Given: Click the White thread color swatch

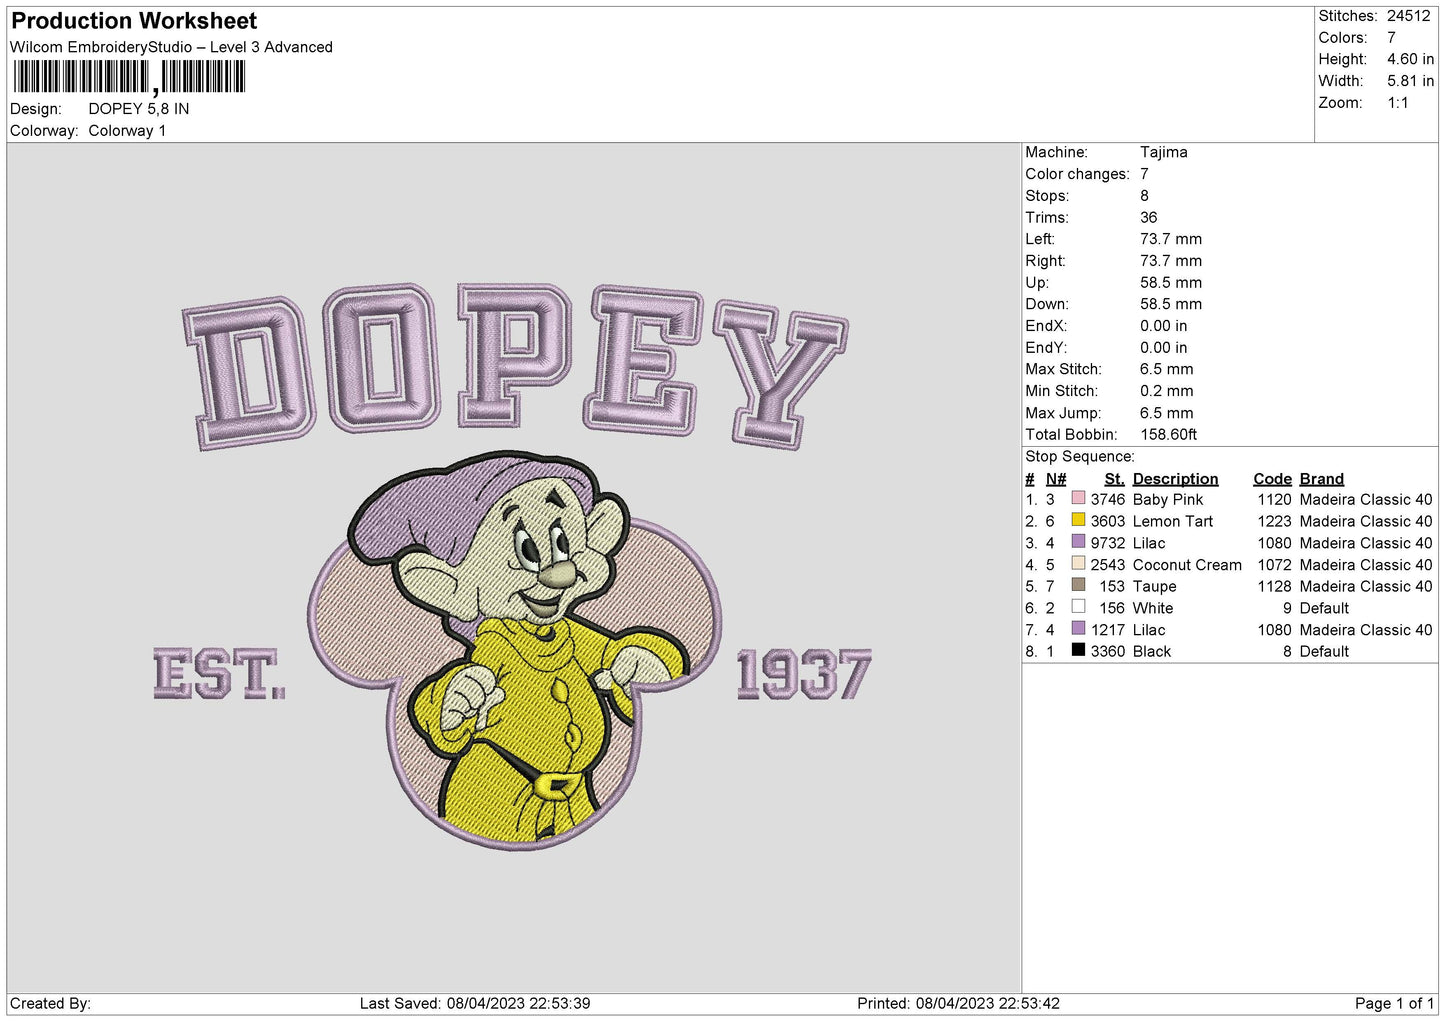Looking at the screenshot, I should 1078,607.
